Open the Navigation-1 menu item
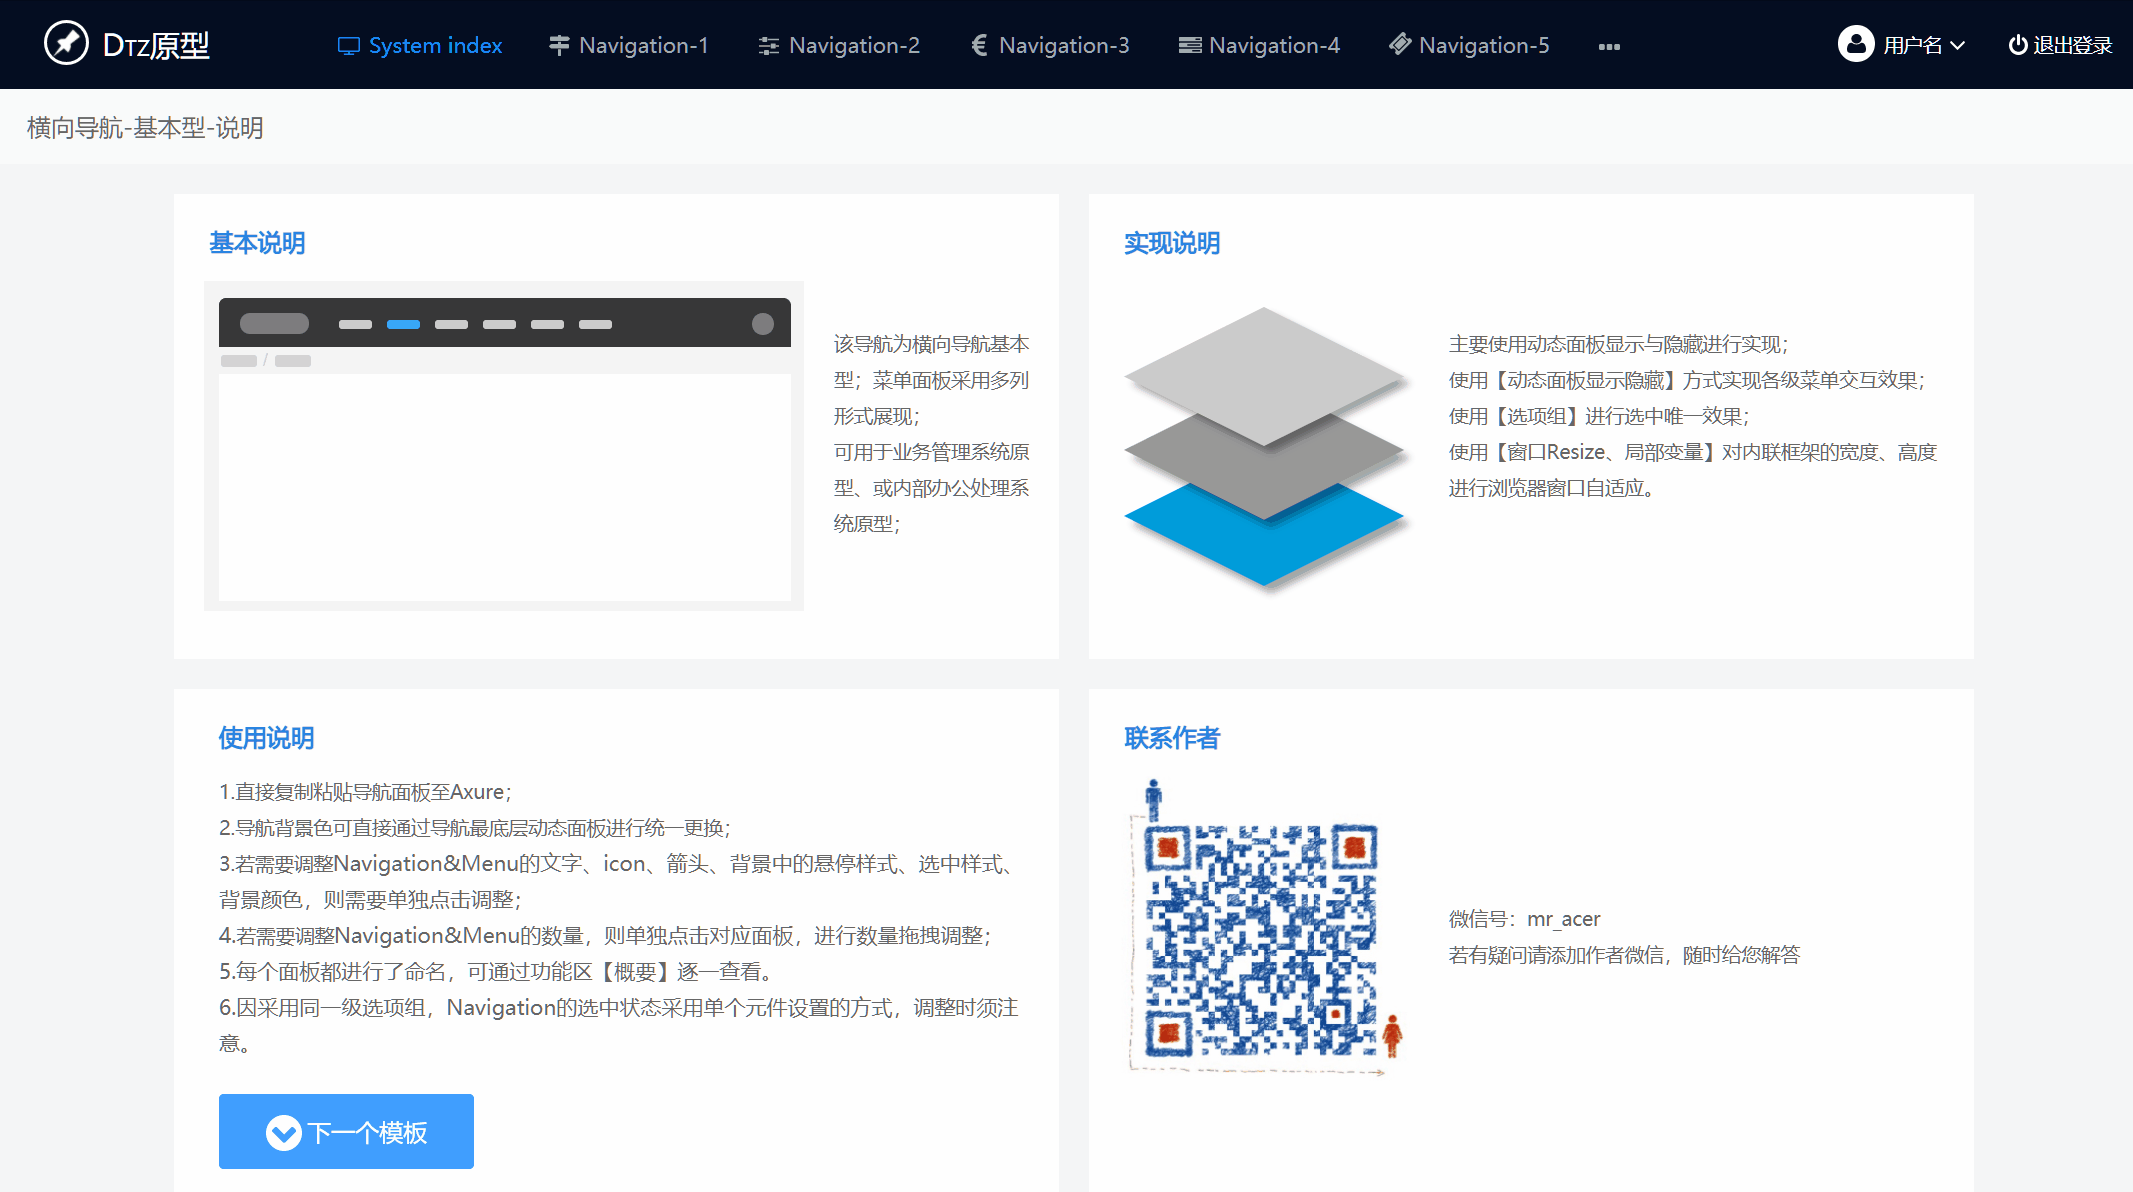Image resolution: width=2133 pixels, height=1192 pixels. pyautogui.click(x=629, y=45)
